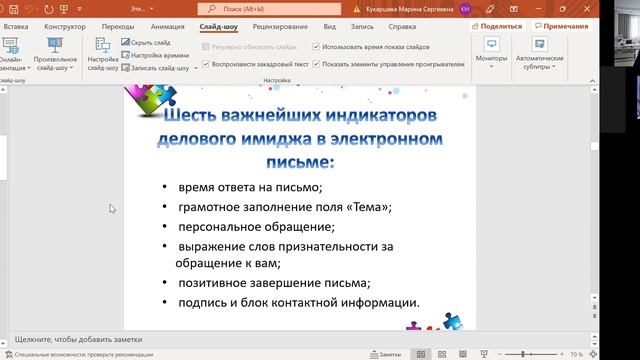640x360 pixels.
Task: Open Настройка слайд-шоу settings
Action: tap(103, 55)
